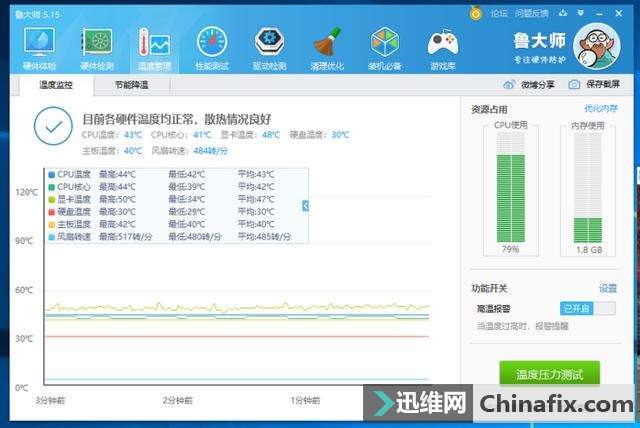Click the gold medal icon in title bar
This screenshot has height=428, width=640.
476,13
